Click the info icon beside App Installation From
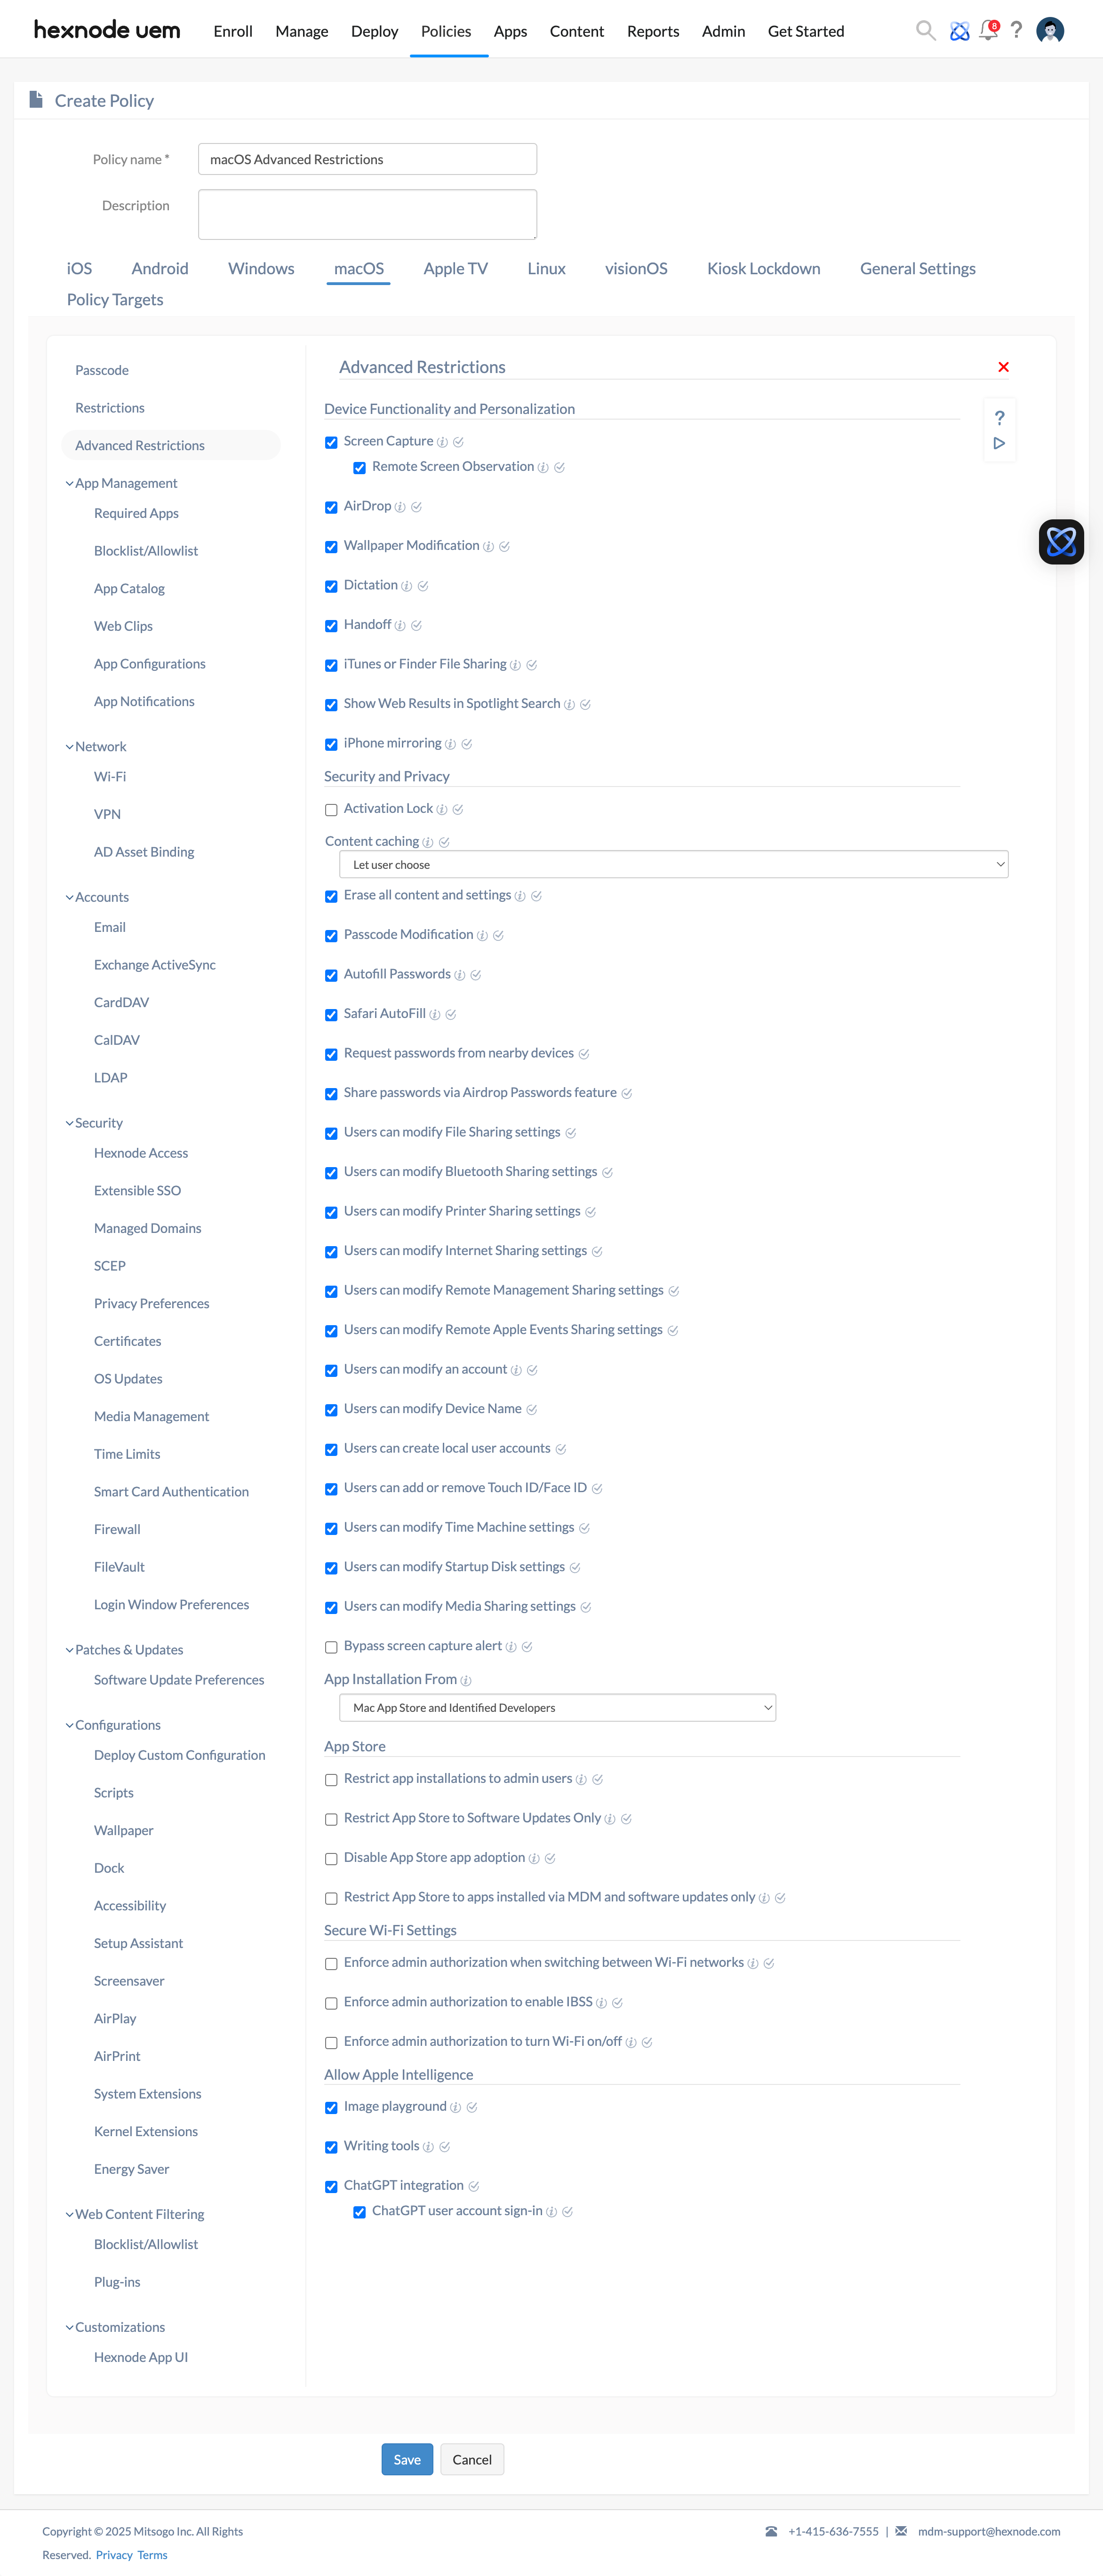The height and width of the screenshot is (2576, 1103). coord(466,1680)
